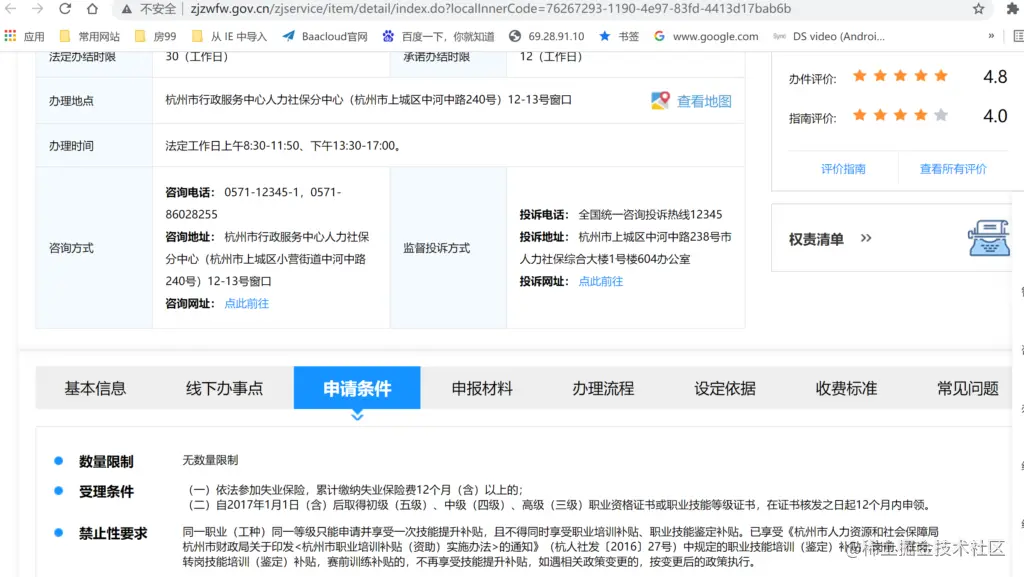Click the 权责清单 card title
Viewport: 1024px width, 577px height.
coord(816,239)
